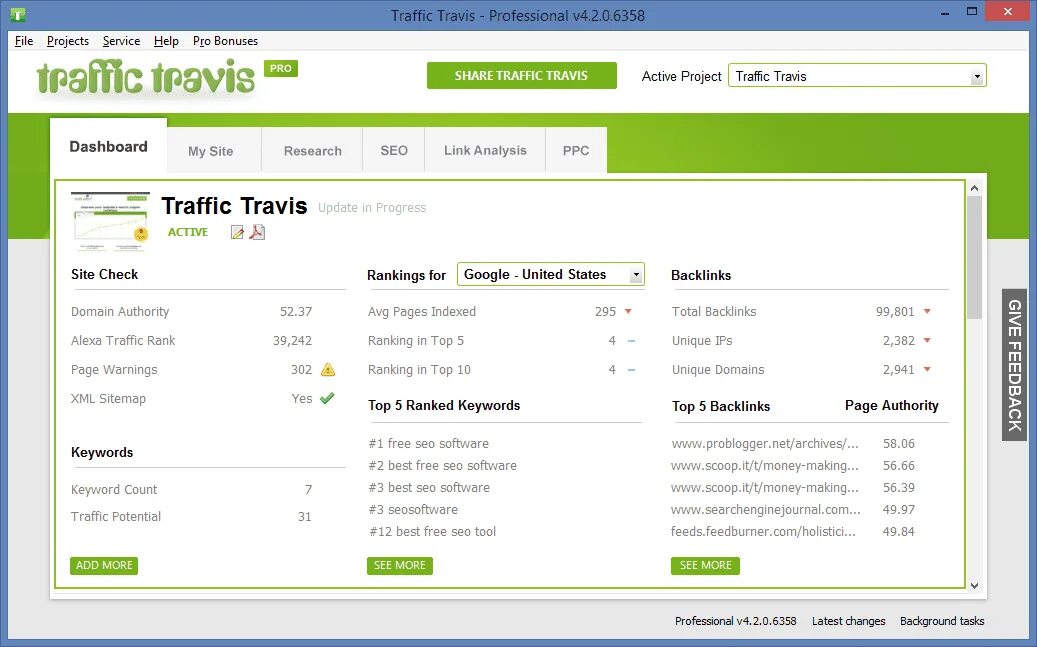Click the Page Warnings yellow triangle icon

click(x=328, y=370)
